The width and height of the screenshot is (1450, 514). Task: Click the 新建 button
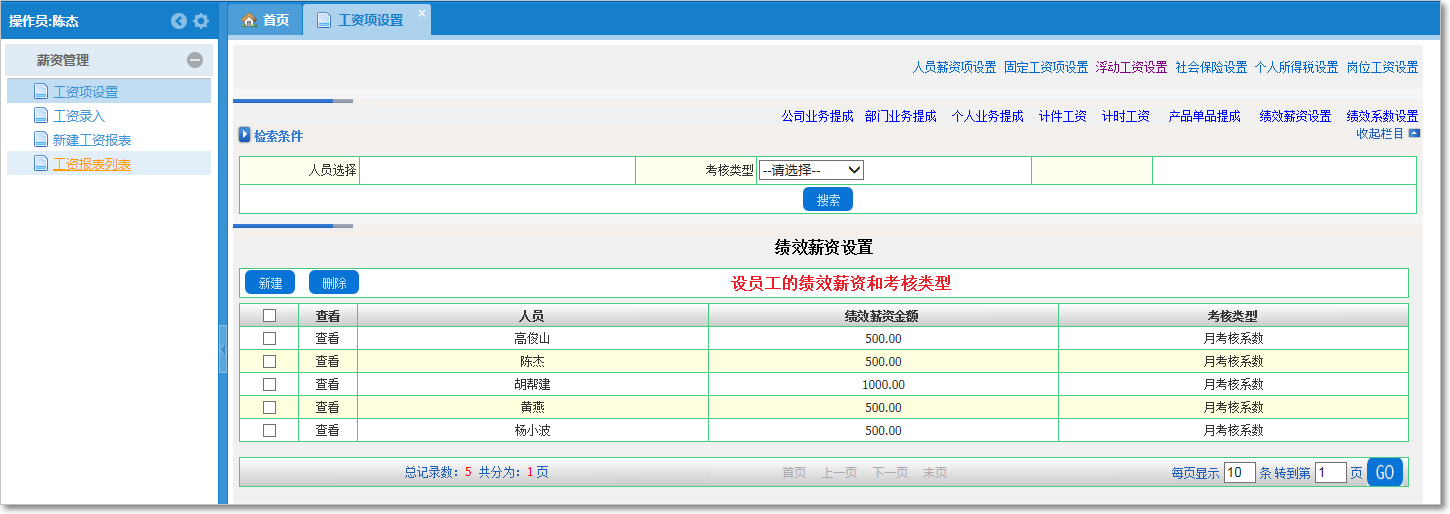pyautogui.click(x=270, y=283)
